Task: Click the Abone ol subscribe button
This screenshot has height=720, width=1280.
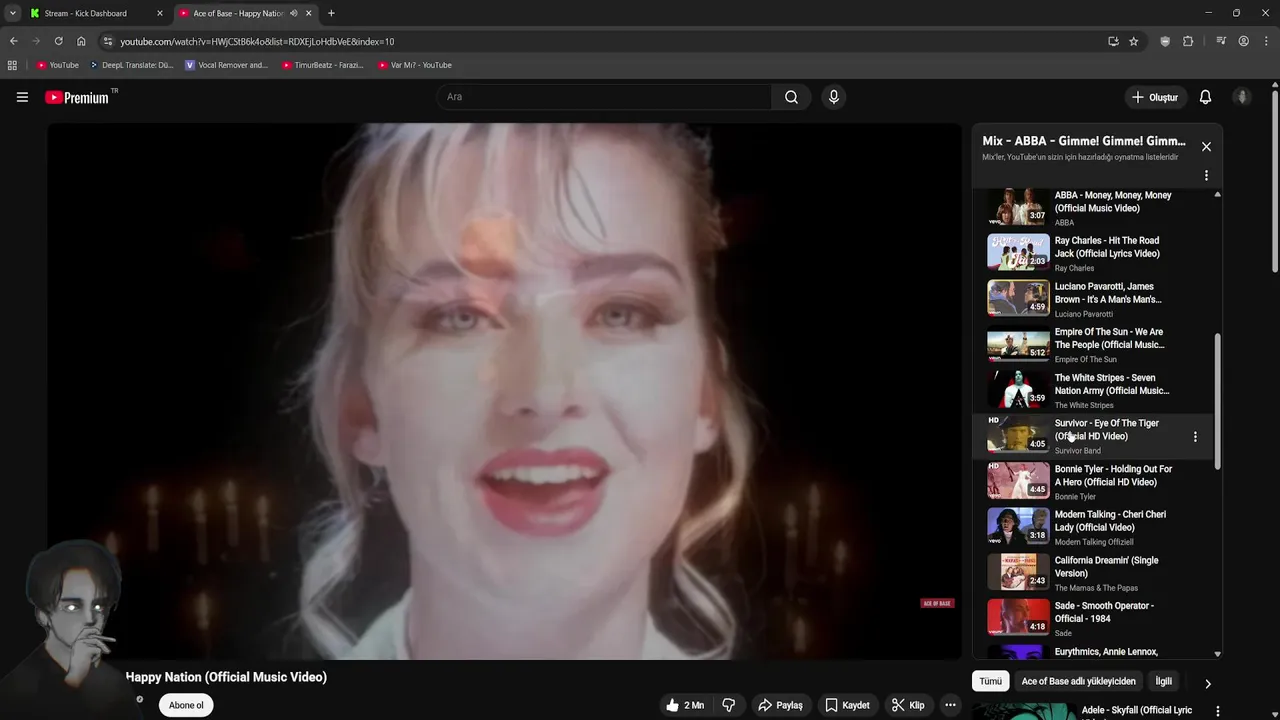Action: (186, 705)
